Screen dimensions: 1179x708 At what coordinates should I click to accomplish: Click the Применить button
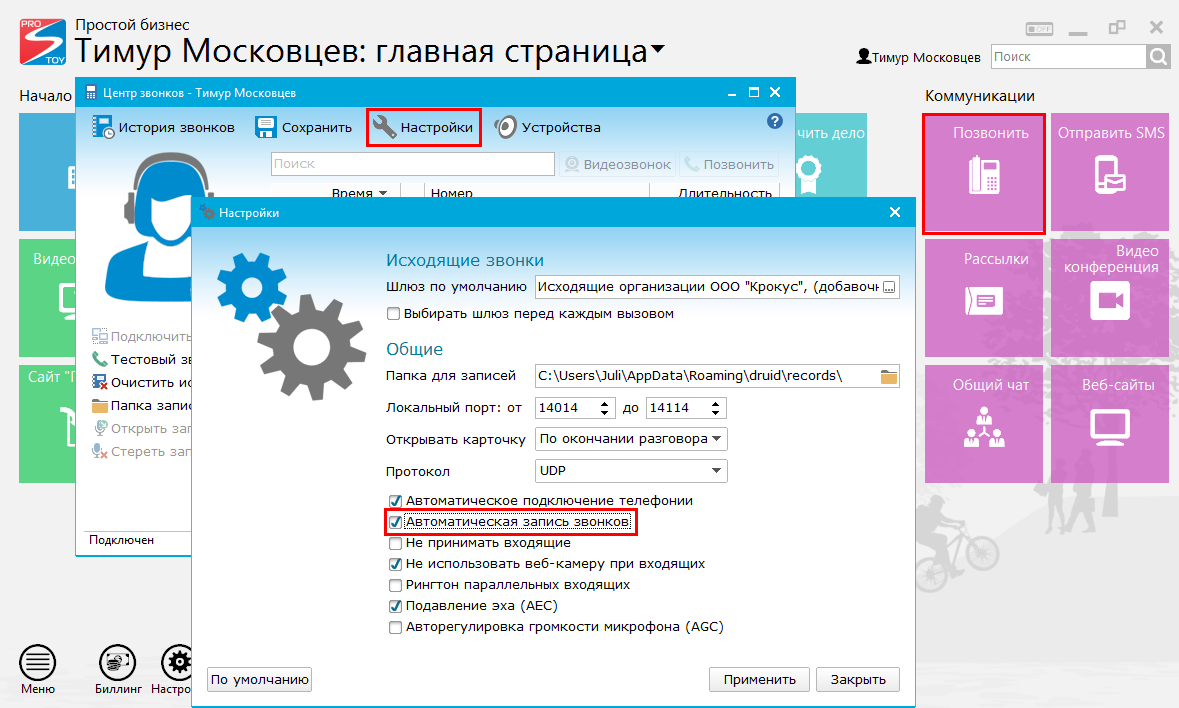[759, 679]
